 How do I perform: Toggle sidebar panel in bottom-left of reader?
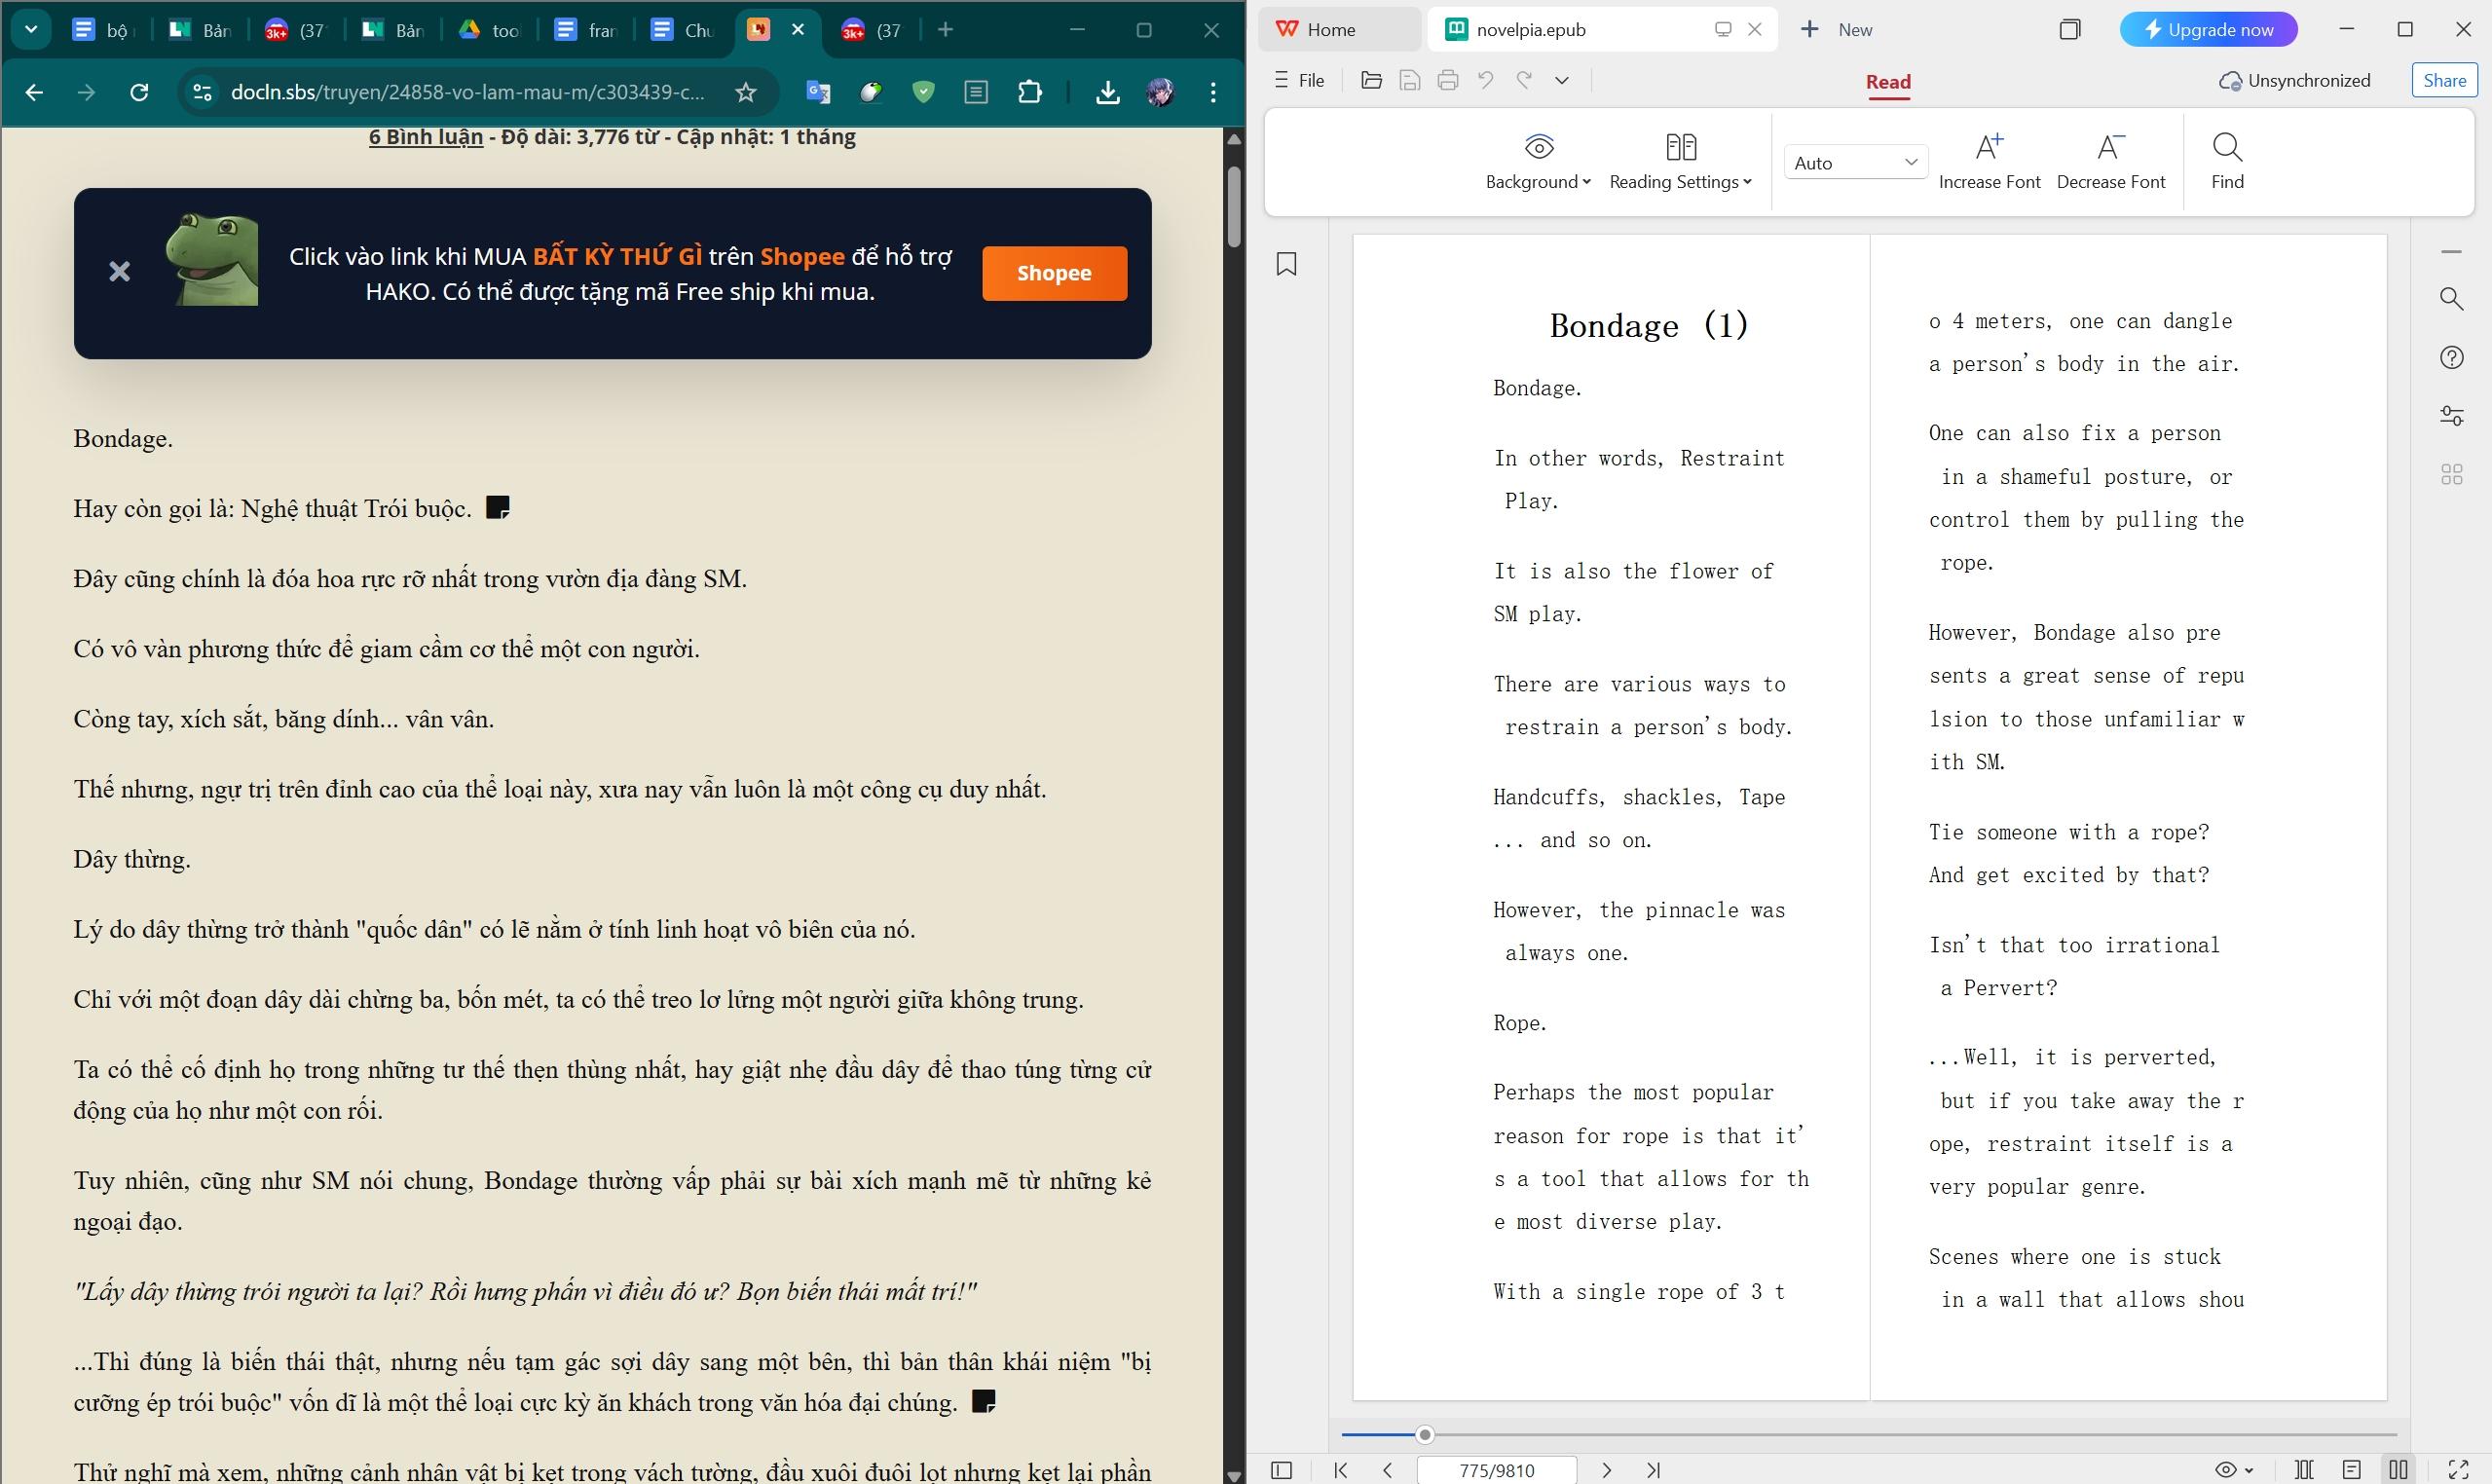[x=1281, y=1470]
